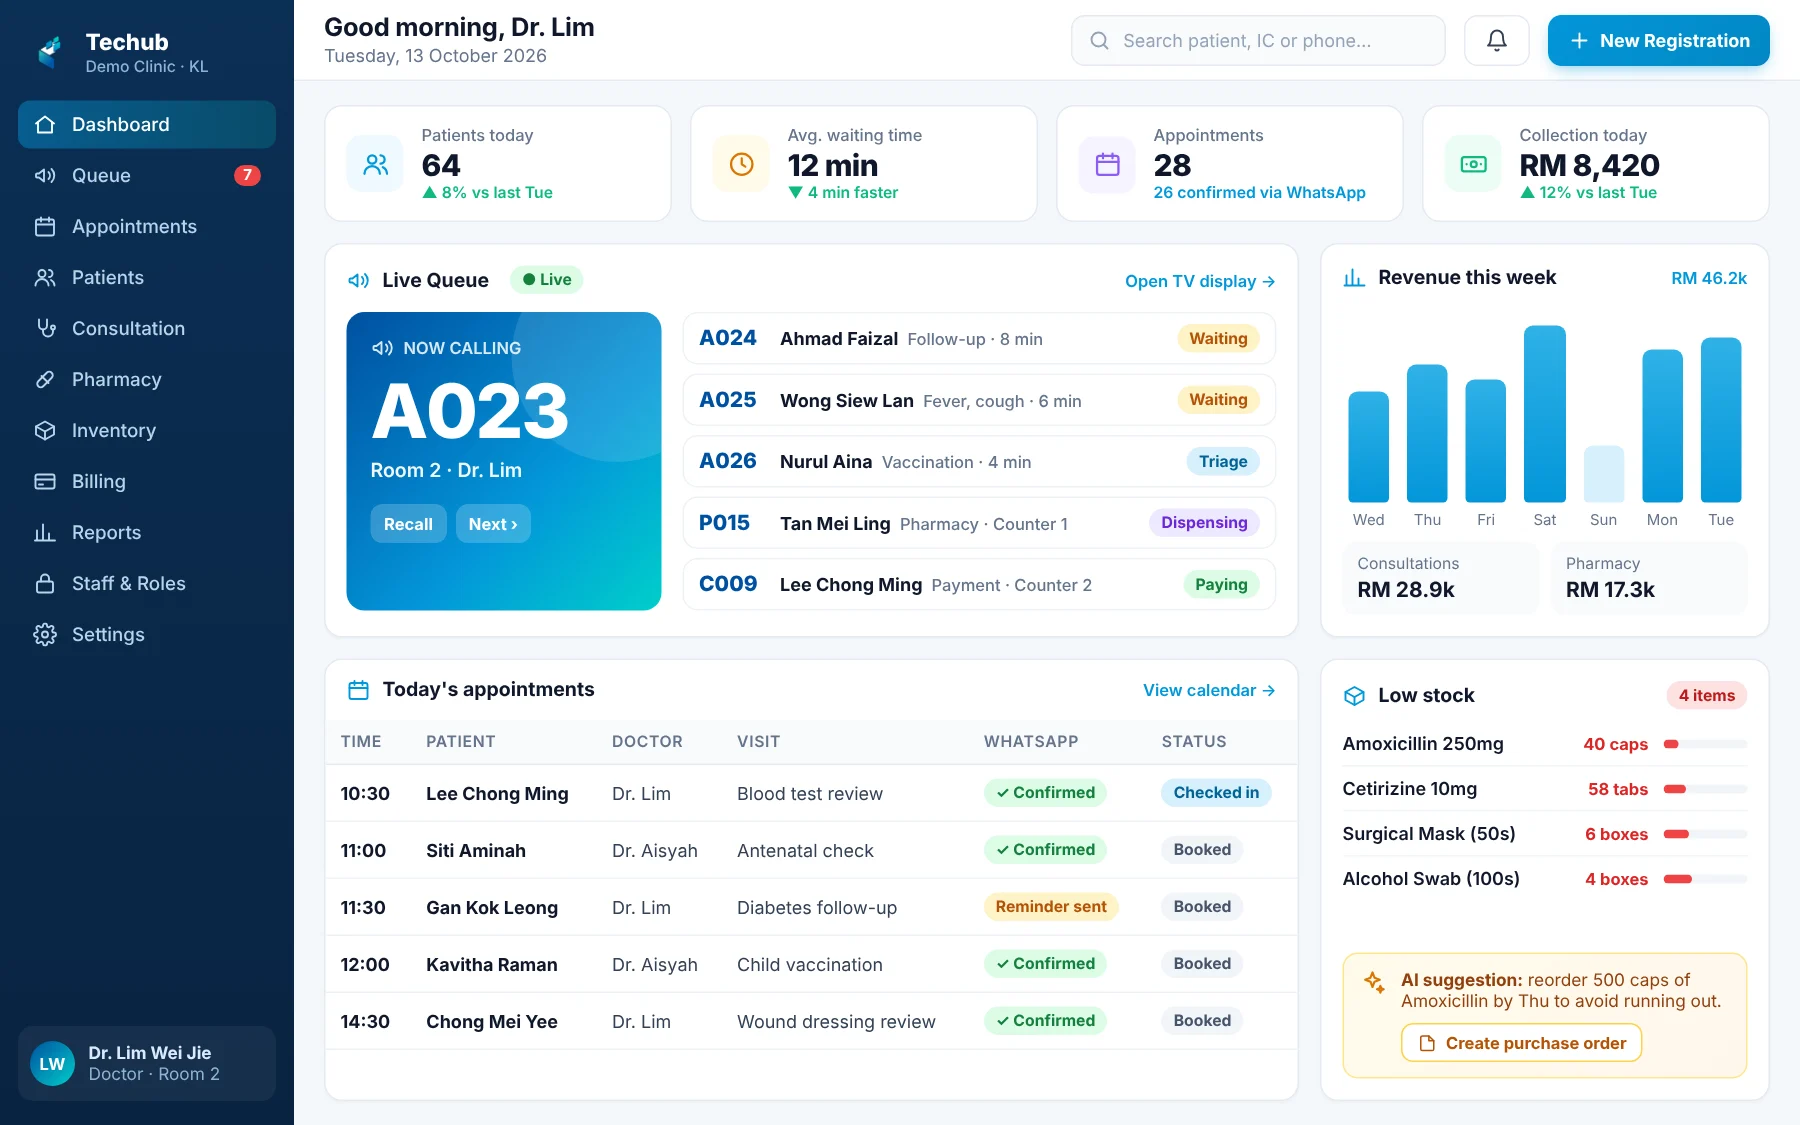This screenshot has width=1800, height=1125.
Task: Click the Dr. Lim Wei Jie profile card
Action: click(x=147, y=1064)
